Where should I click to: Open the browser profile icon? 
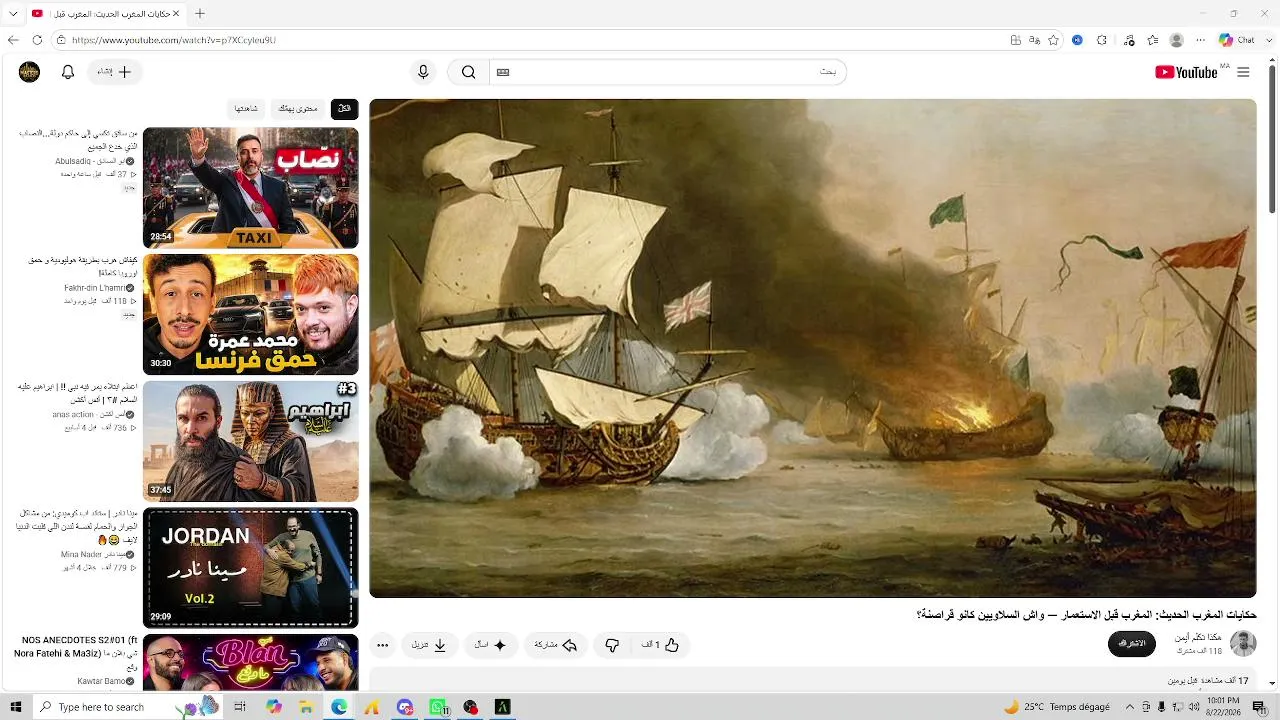coord(1177,40)
